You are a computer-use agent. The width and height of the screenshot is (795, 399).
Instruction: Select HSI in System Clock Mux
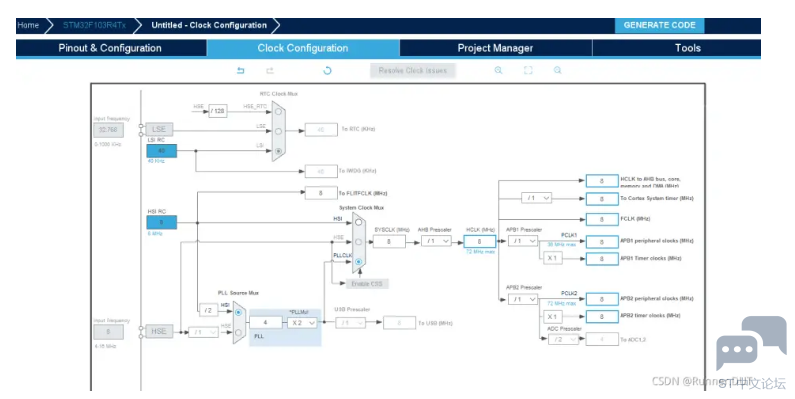358,222
